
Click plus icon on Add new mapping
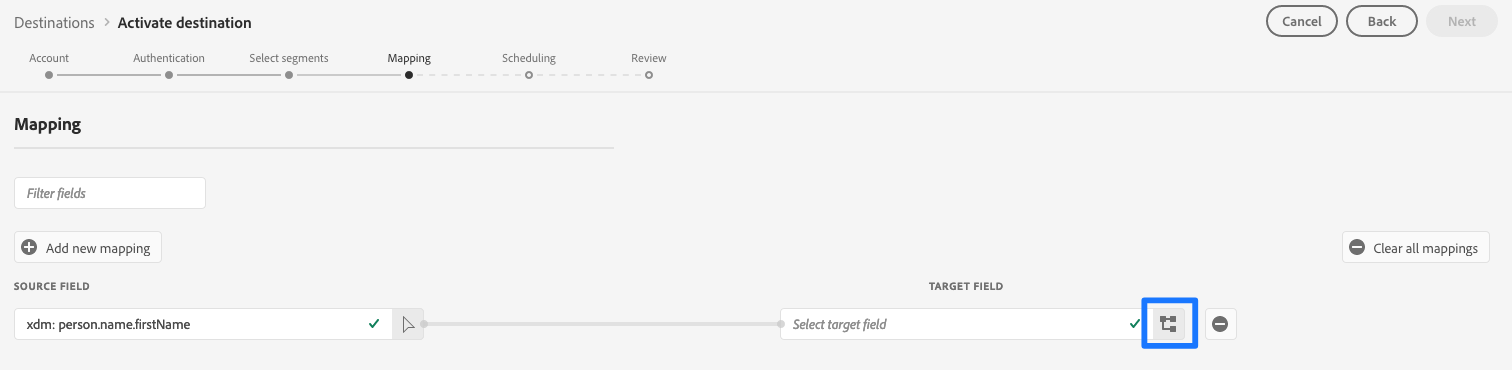pyautogui.click(x=30, y=248)
